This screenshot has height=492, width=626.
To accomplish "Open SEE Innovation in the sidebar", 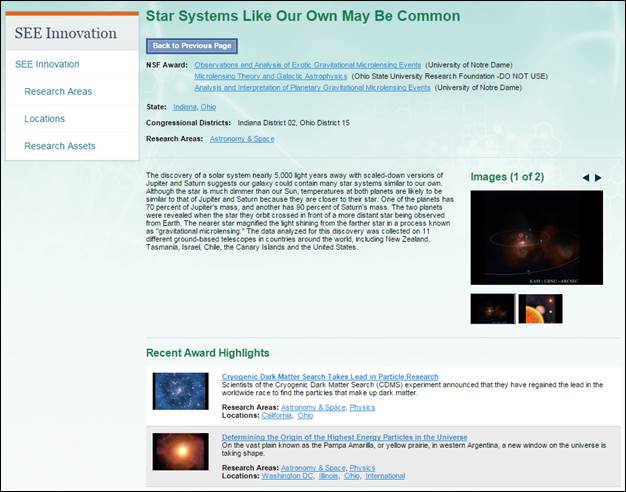I will (47, 65).
